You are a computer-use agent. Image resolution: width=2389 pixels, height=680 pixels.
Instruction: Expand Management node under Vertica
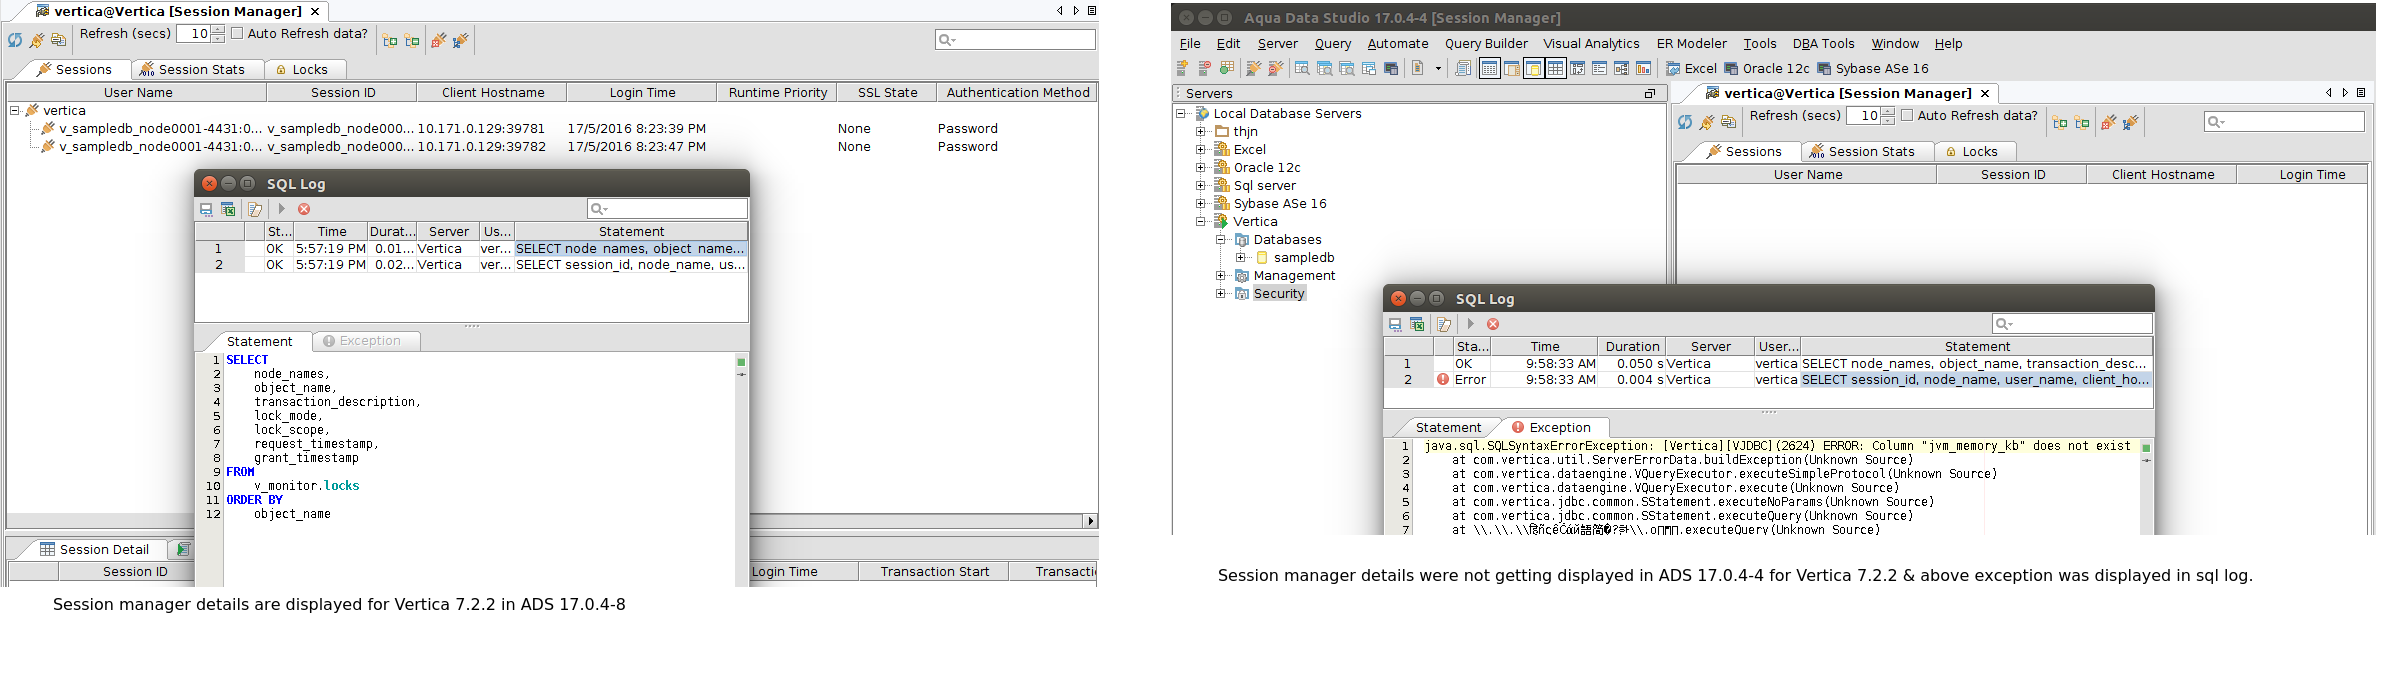[x=1221, y=276]
